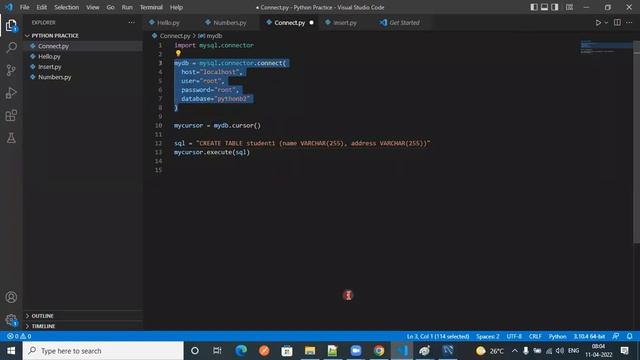Open the Manage gear icon

(11, 320)
